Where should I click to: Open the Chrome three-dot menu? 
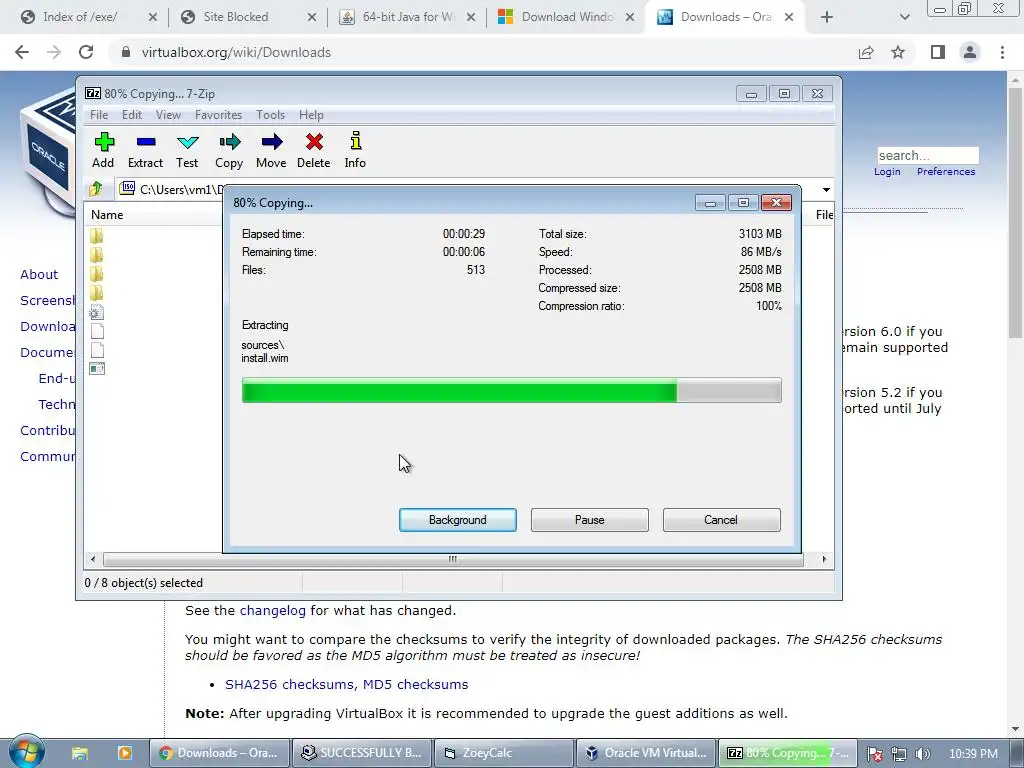pyautogui.click(x=1002, y=52)
